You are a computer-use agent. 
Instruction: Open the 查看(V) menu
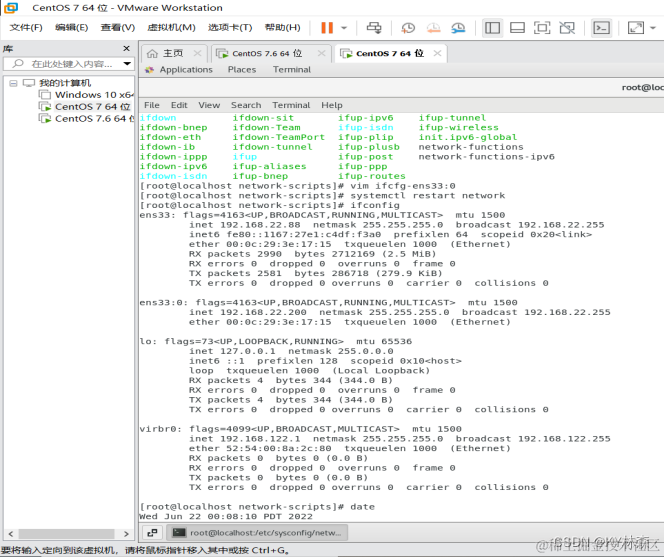coord(117,28)
